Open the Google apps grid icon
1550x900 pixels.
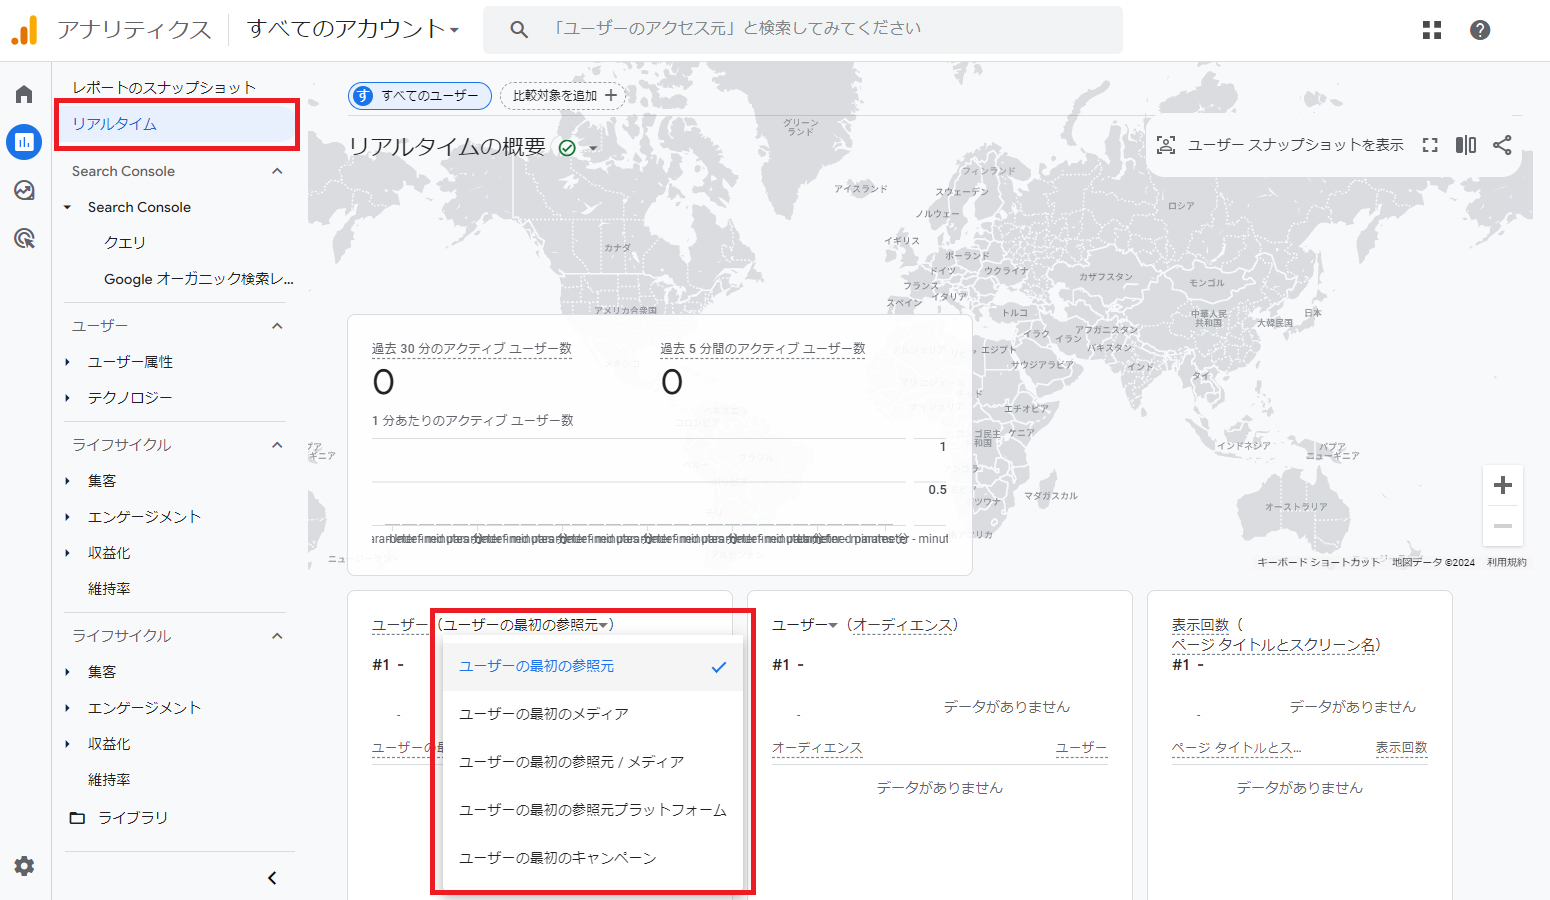coord(1432,30)
